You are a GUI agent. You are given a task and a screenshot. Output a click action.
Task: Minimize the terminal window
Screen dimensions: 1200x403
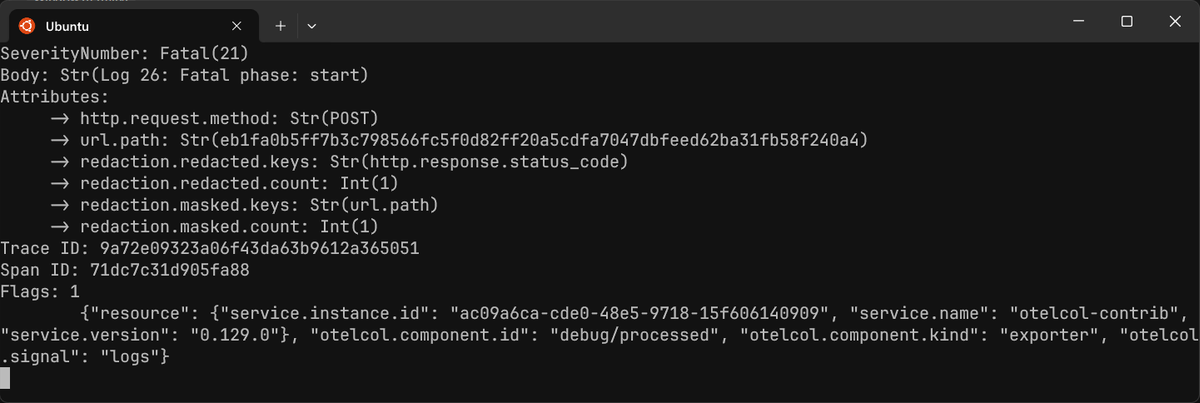[x=1079, y=21]
